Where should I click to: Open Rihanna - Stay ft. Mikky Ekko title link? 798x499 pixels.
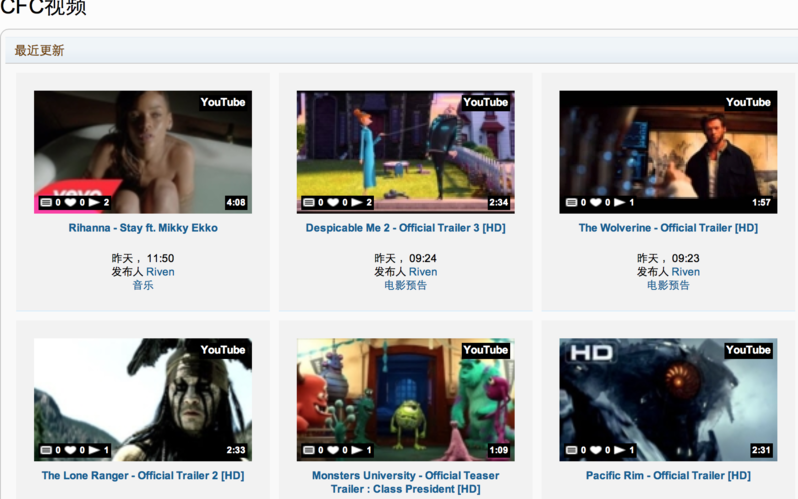point(143,228)
